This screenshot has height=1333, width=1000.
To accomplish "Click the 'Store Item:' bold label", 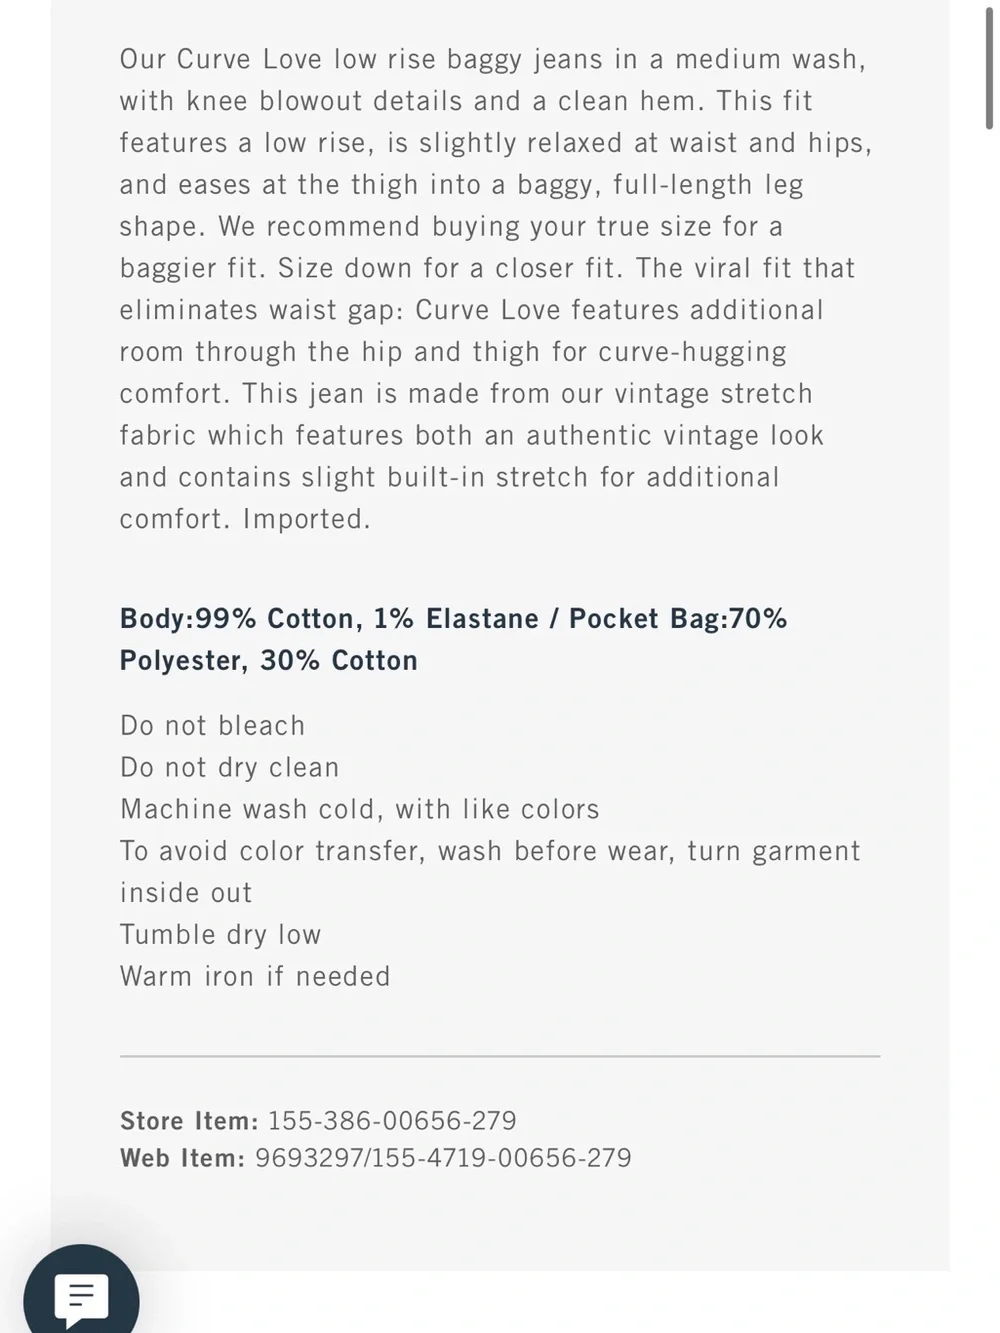I will pyautogui.click(x=189, y=1121).
